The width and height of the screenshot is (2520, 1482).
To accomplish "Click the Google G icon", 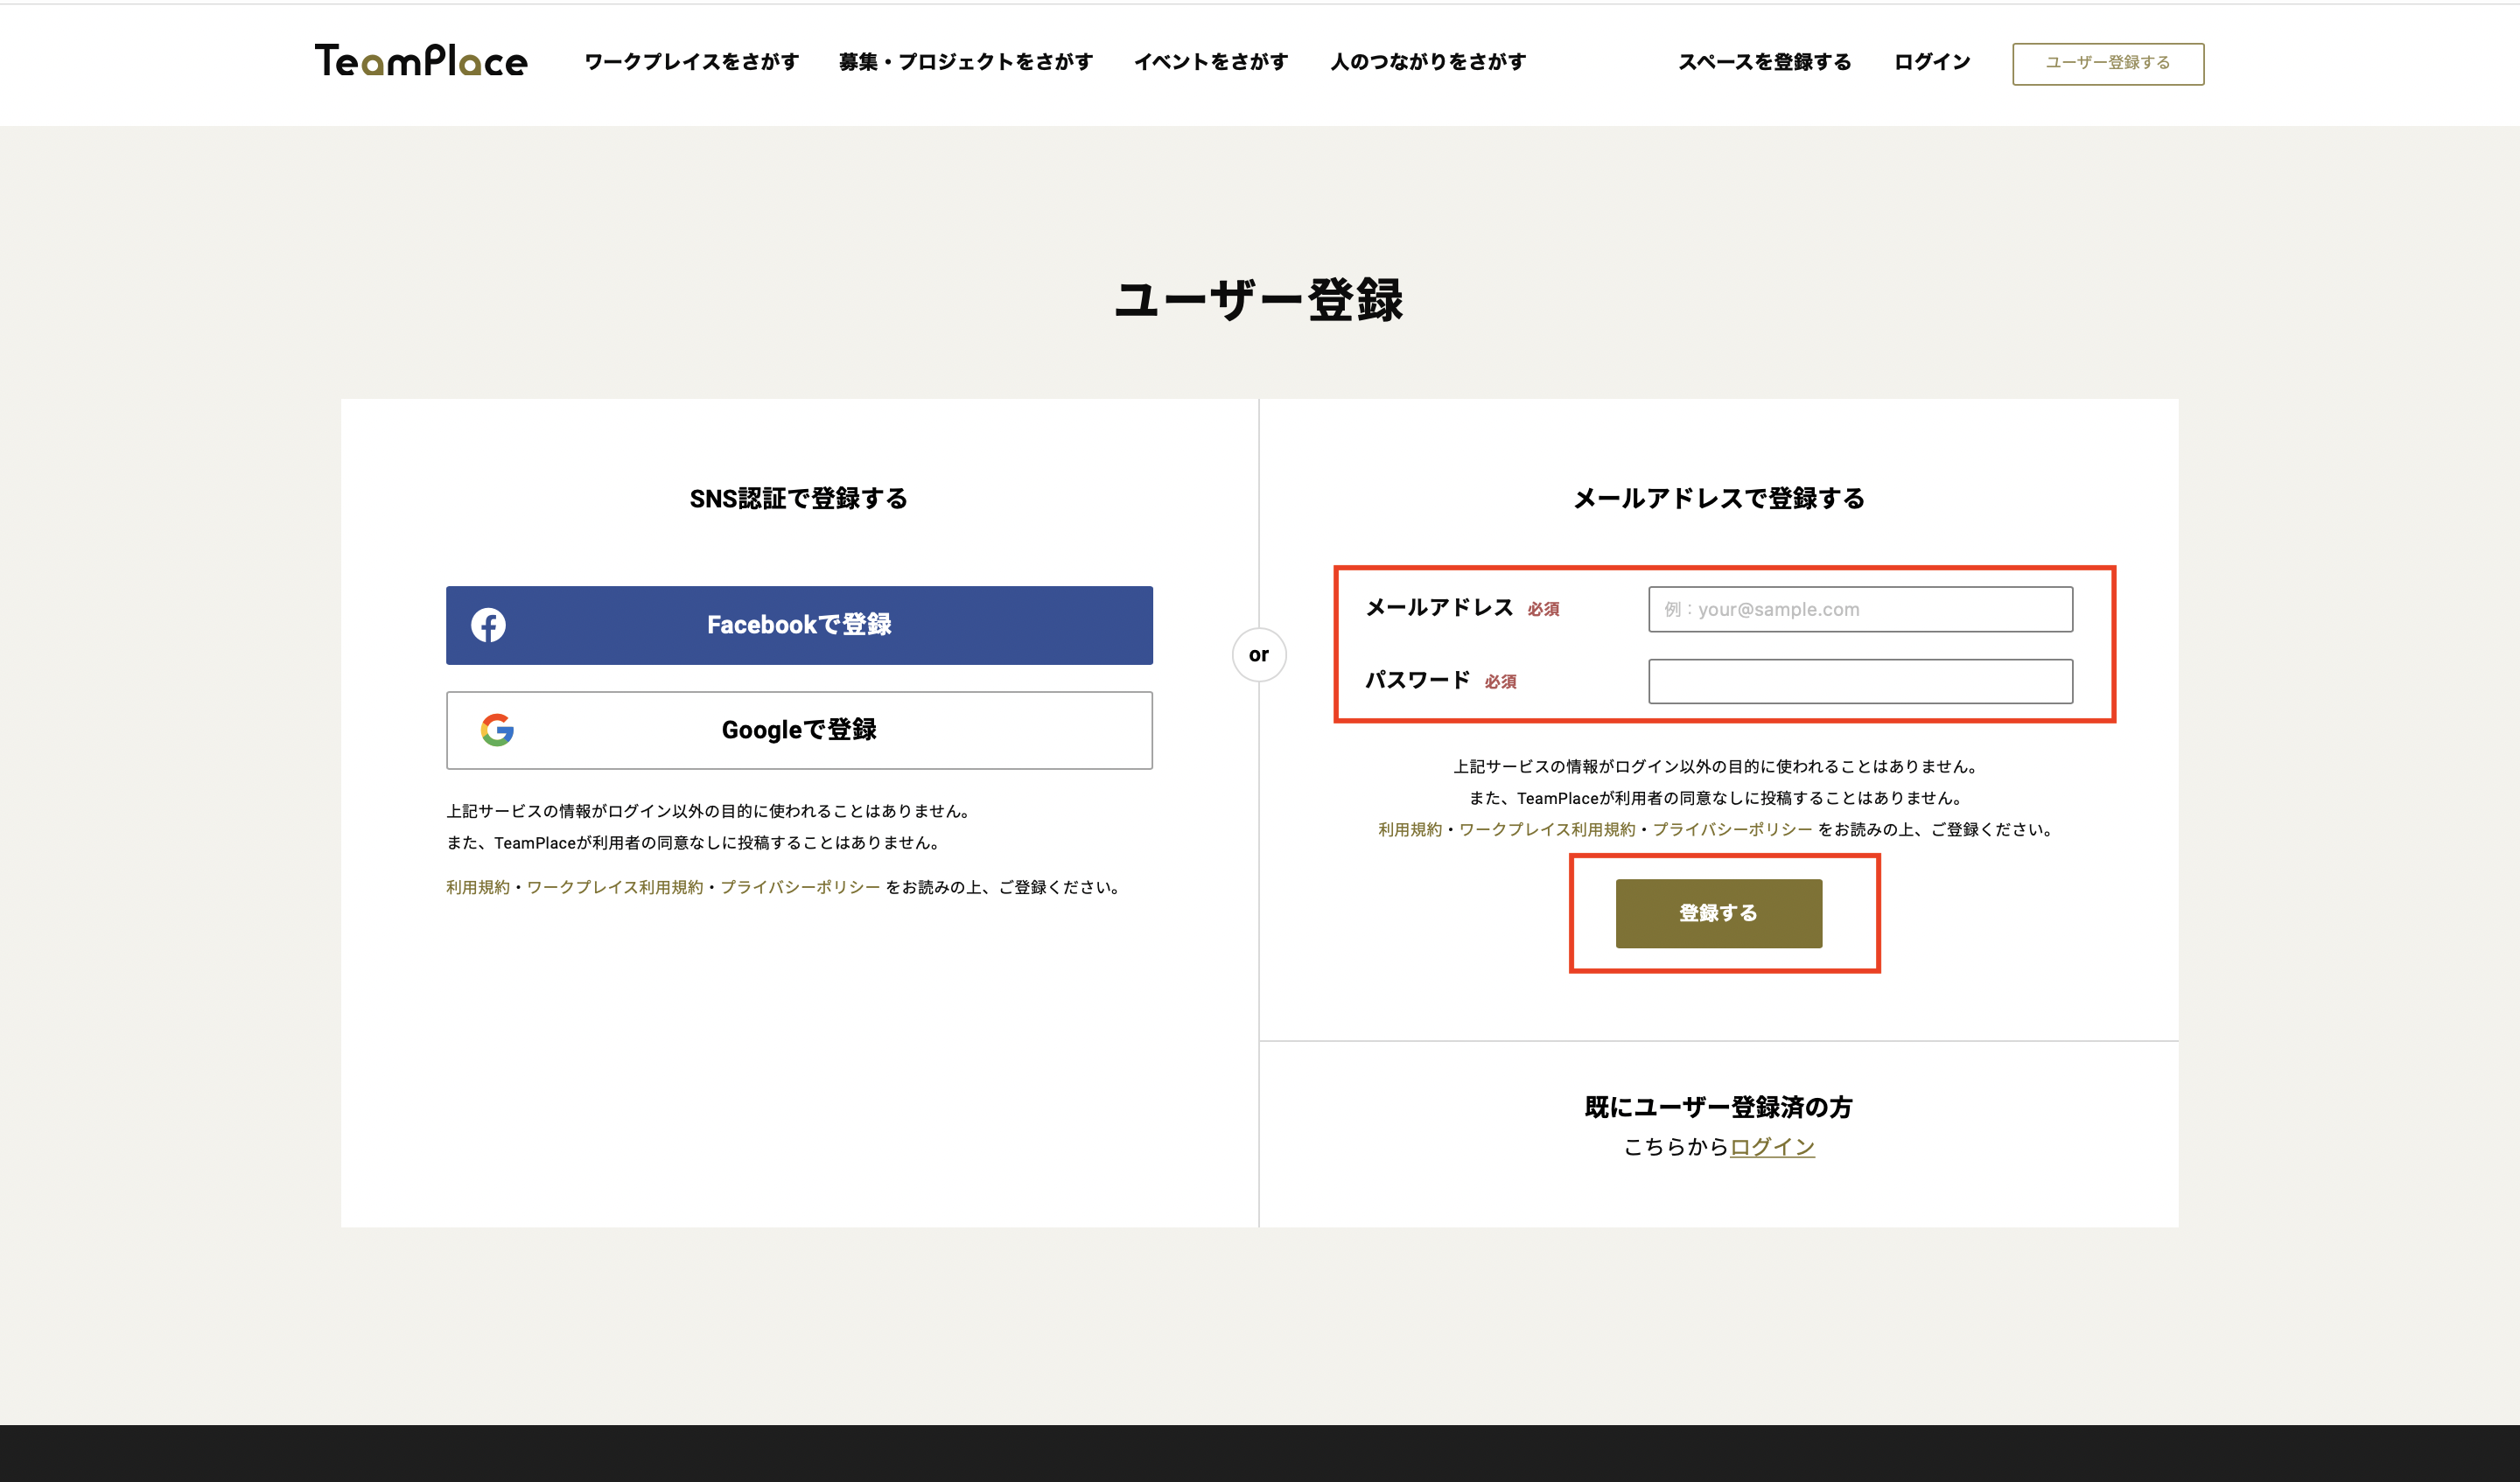I will click(497, 730).
